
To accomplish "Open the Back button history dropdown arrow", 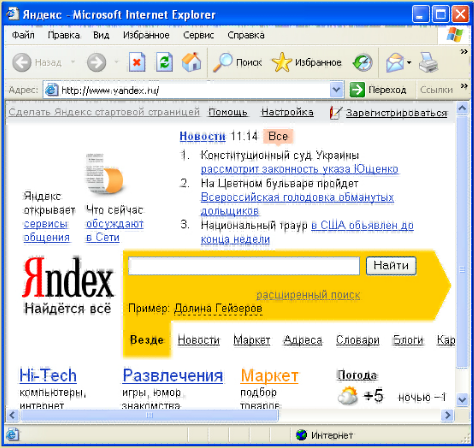I will (72, 62).
